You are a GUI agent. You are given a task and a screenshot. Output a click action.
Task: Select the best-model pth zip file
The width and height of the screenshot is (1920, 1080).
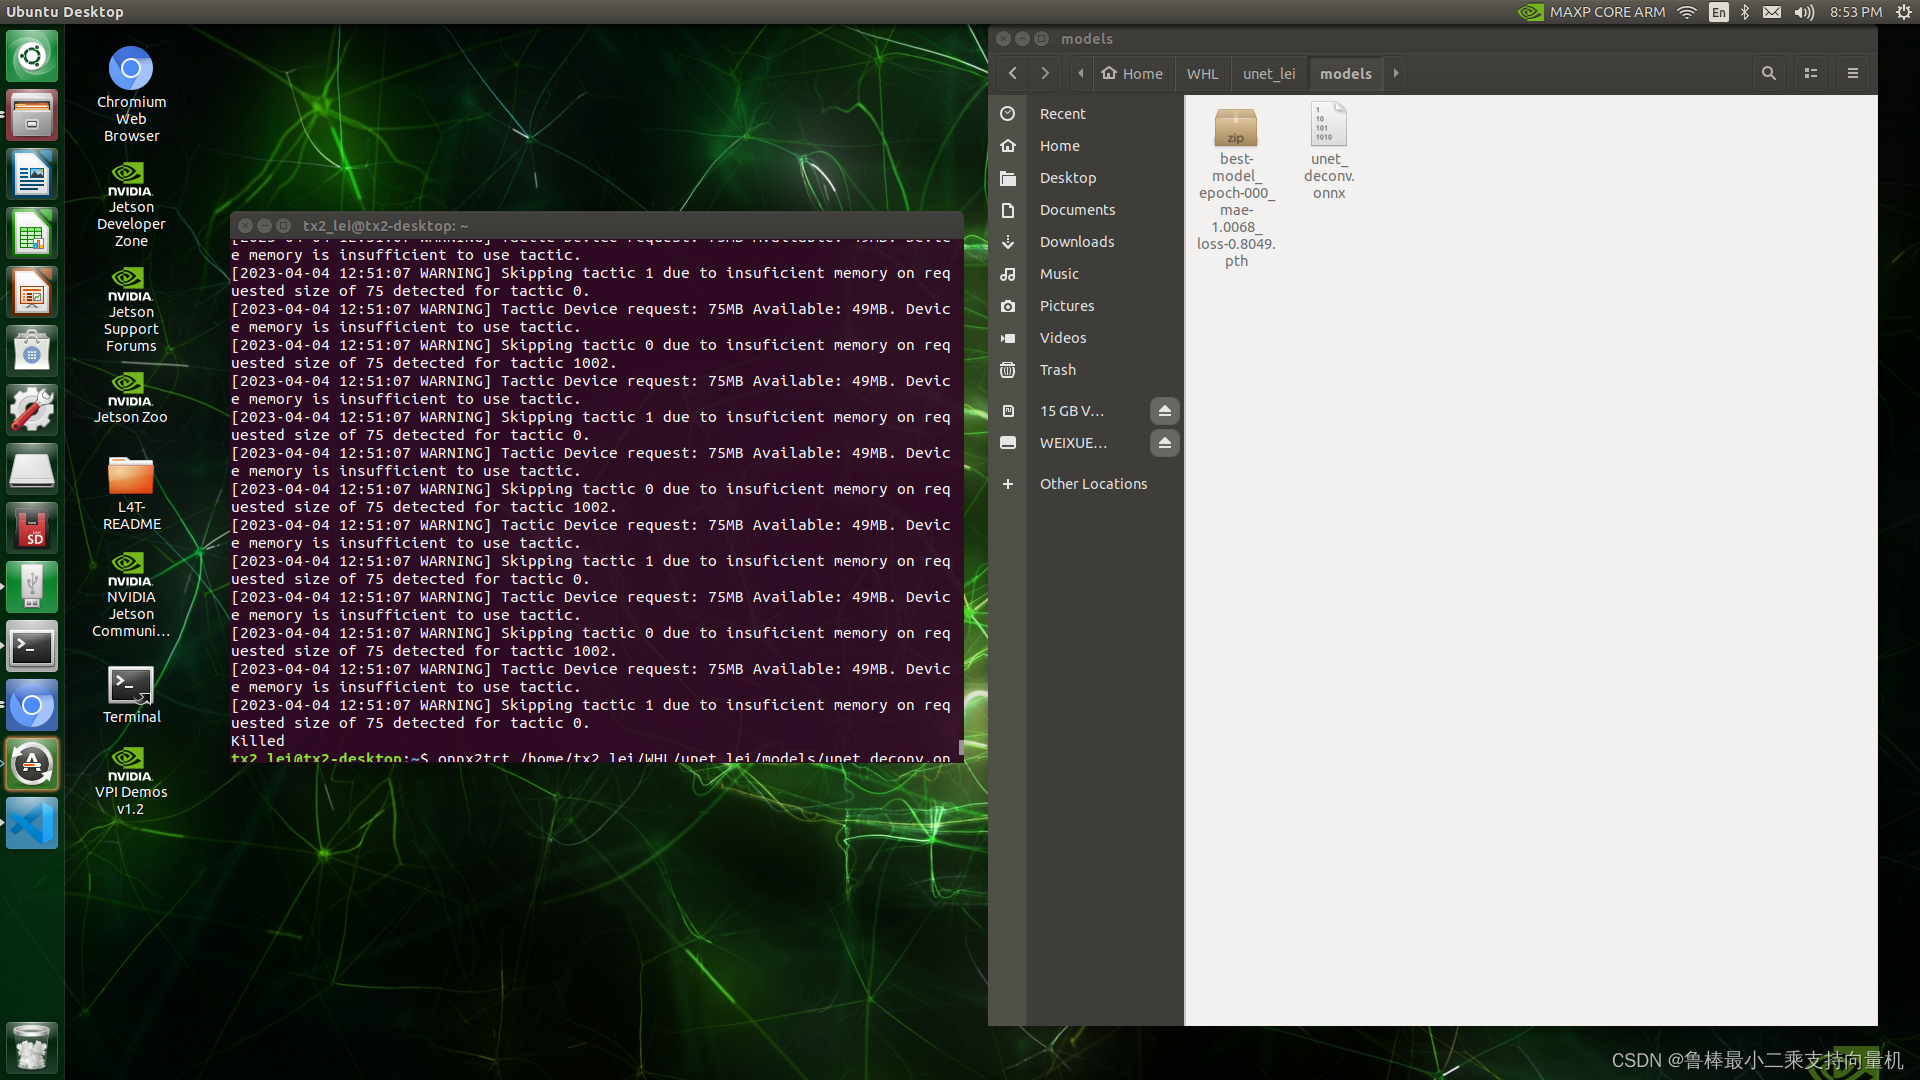[x=1236, y=128]
